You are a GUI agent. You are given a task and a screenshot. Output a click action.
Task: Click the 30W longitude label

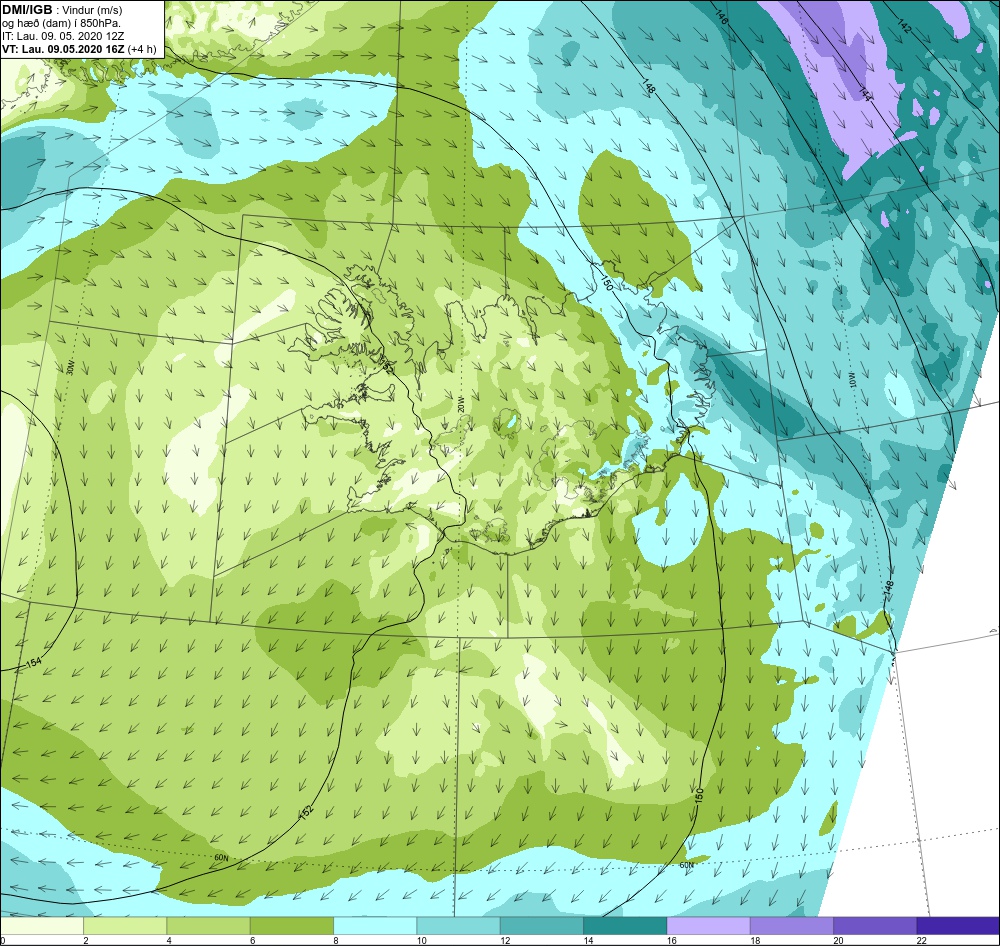pos(70,367)
